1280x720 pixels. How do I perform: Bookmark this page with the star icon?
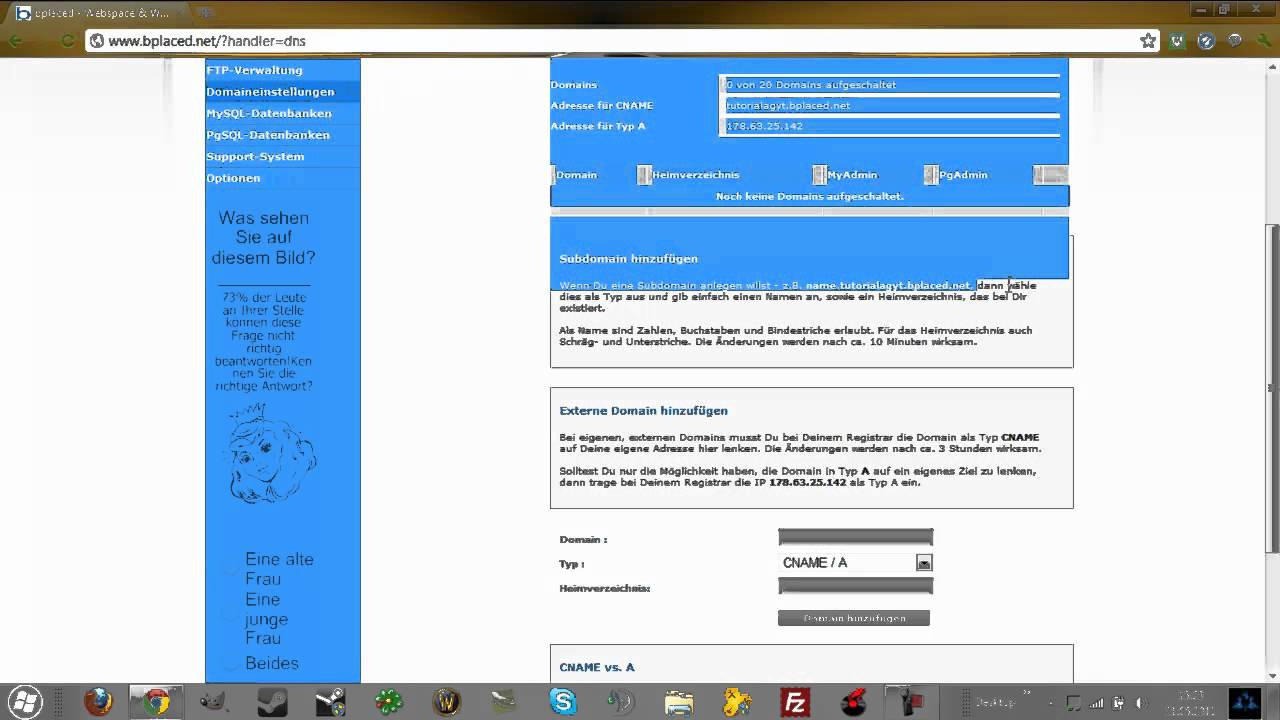1148,41
